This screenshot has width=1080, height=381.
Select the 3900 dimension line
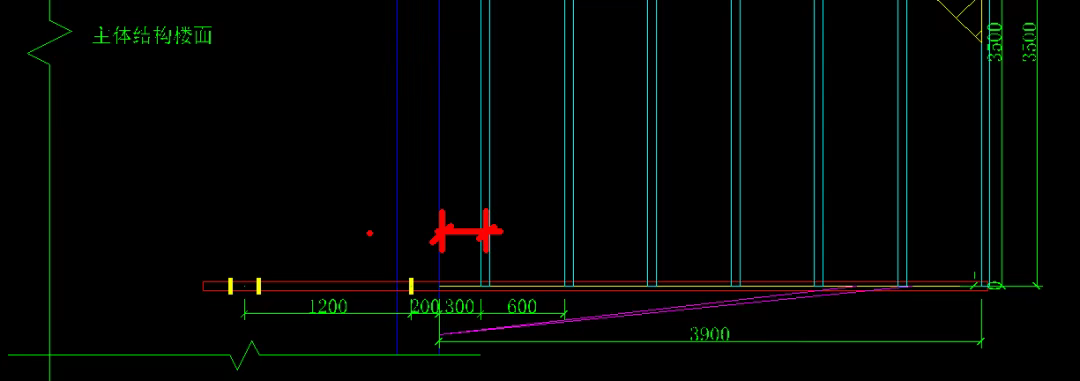711,340
